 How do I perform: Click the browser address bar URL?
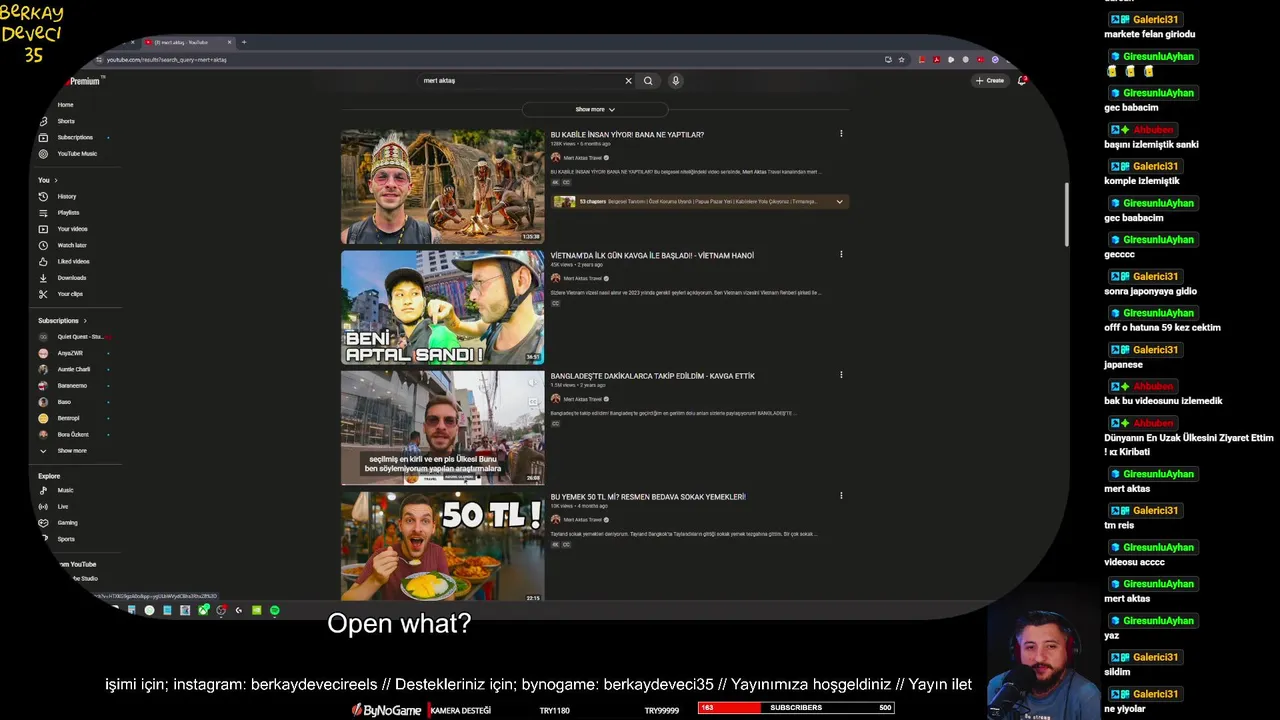[167, 60]
